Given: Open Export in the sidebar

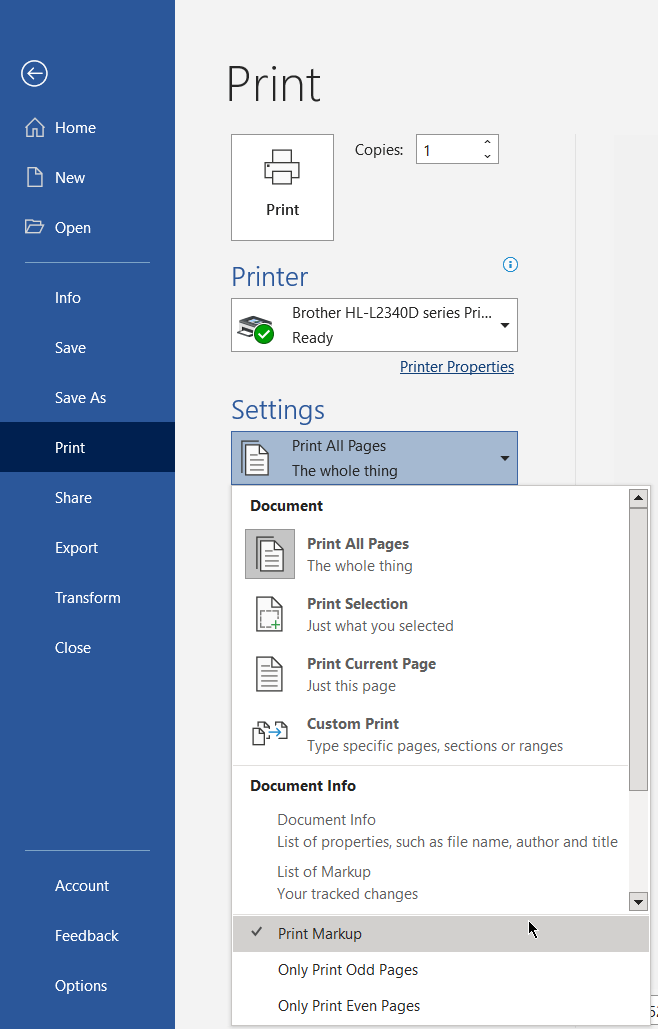Looking at the screenshot, I should [87, 547].
